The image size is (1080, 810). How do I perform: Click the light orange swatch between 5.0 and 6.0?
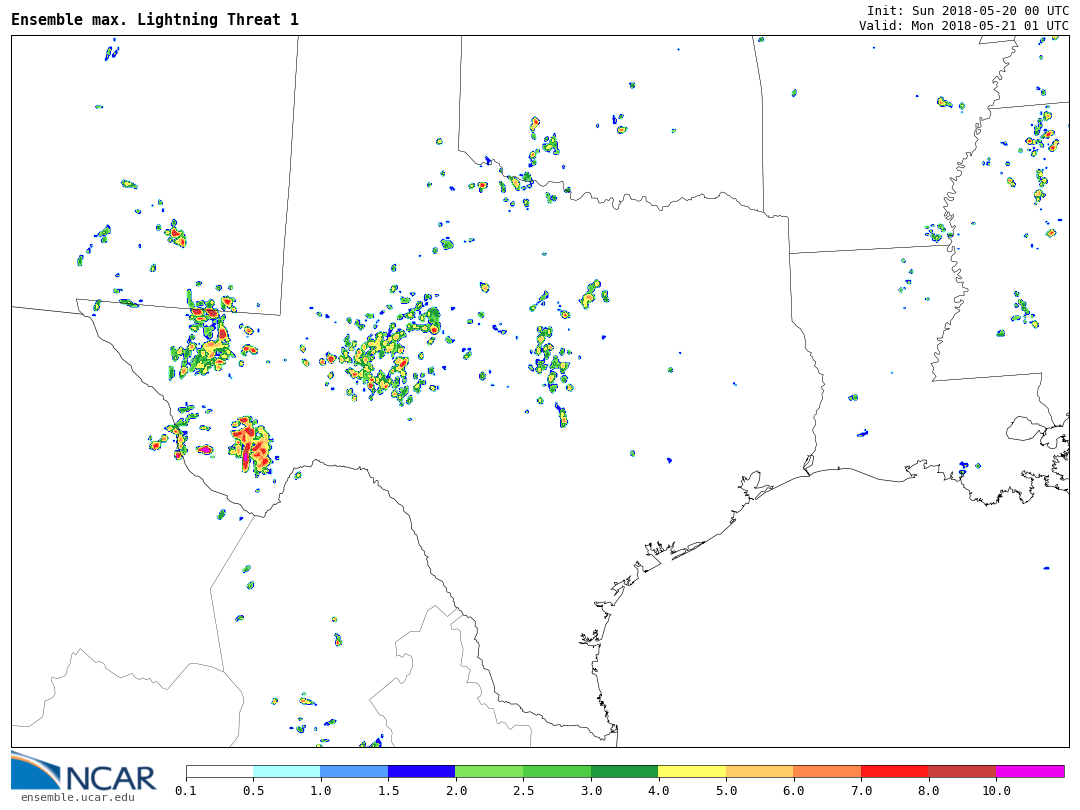tap(760, 772)
